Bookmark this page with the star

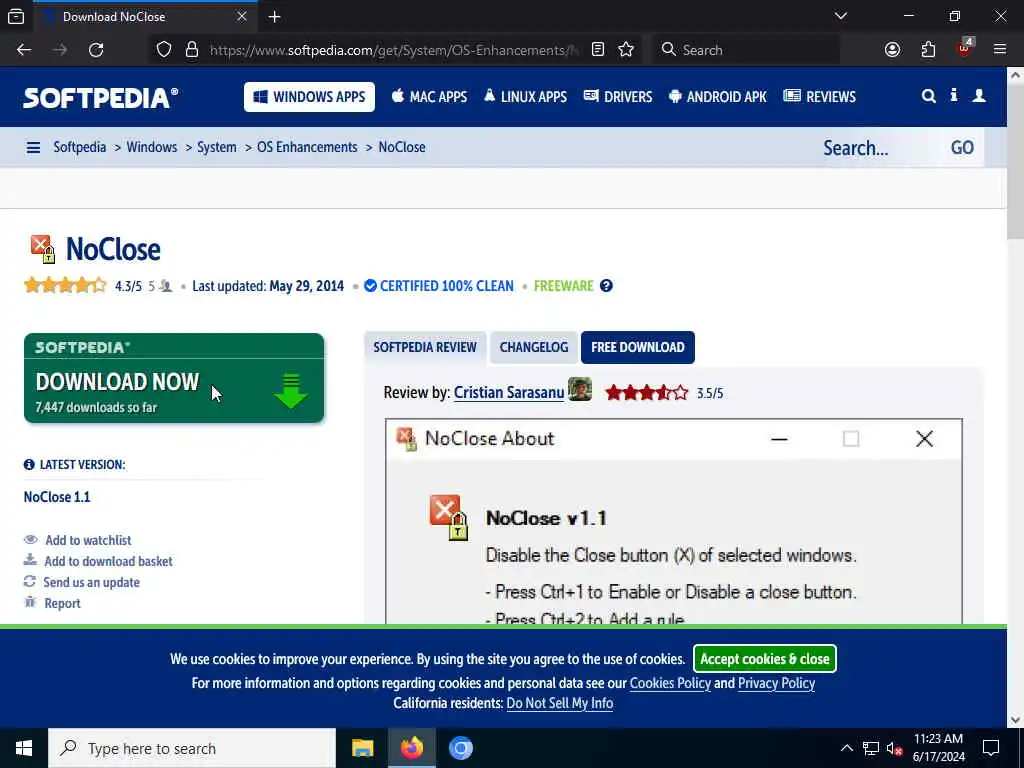tap(626, 50)
